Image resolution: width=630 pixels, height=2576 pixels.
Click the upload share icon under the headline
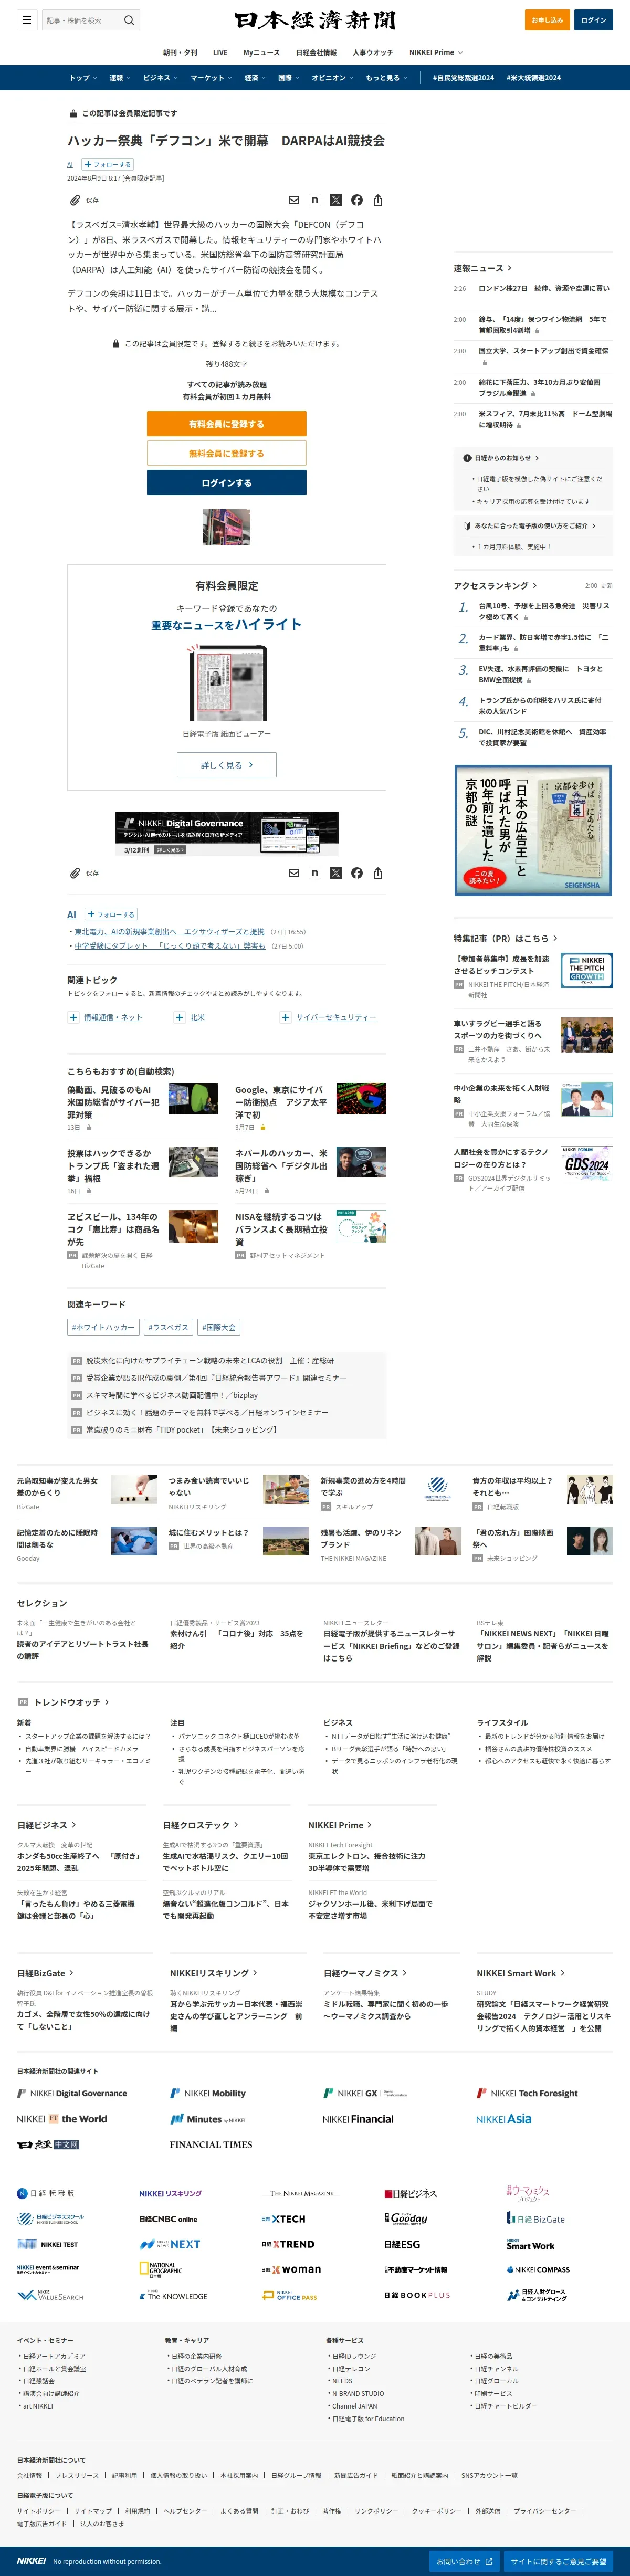pos(378,200)
